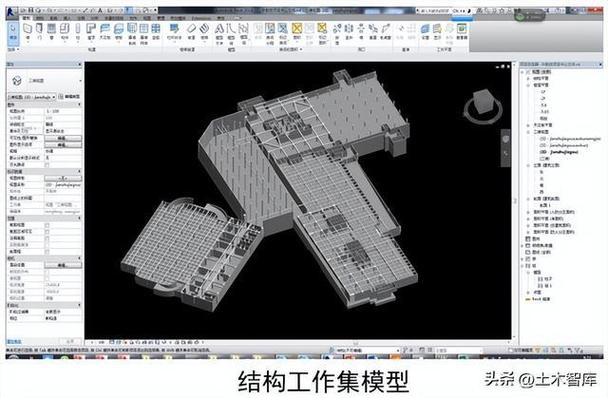608x398 pixels.
Task: Select the Tag Room tool
Action: click(x=283, y=33)
